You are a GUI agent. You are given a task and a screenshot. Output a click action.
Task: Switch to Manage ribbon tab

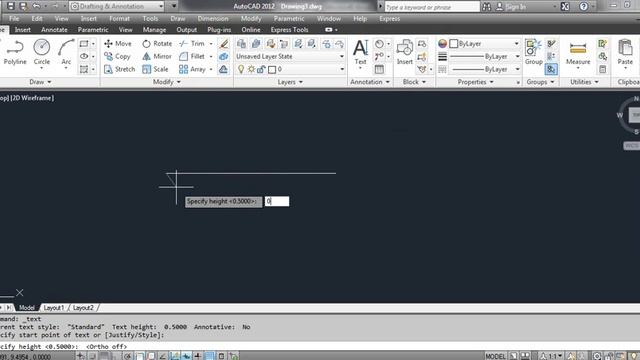[154, 30]
